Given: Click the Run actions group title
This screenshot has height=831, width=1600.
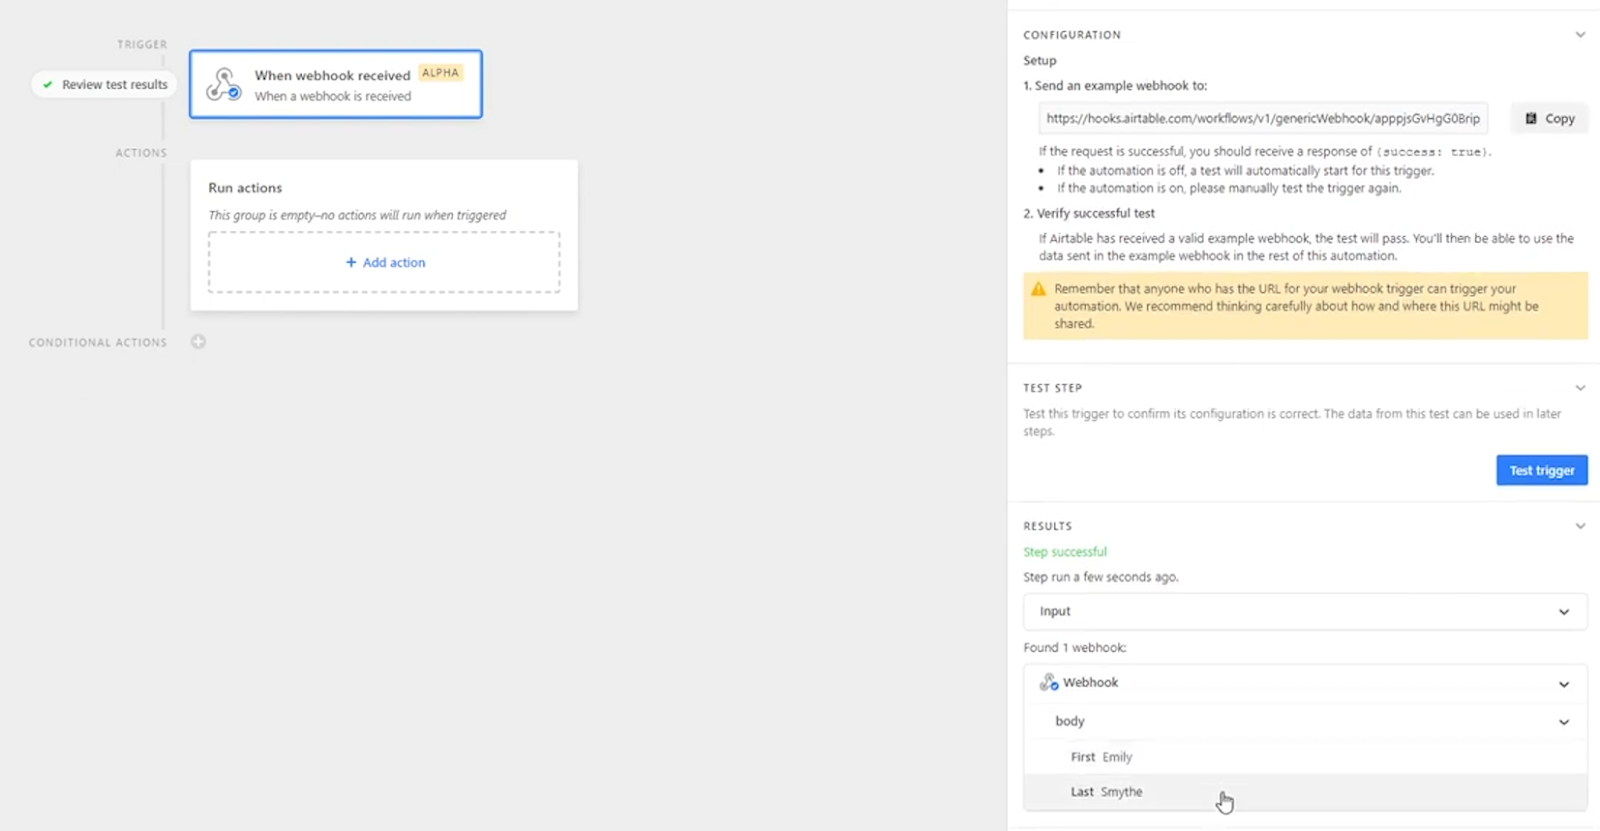Looking at the screenshot, I should [245, 188].
